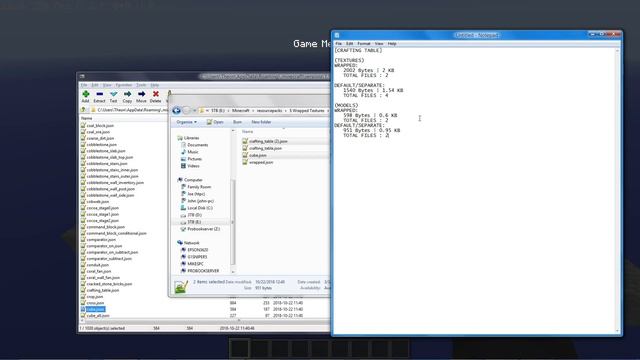Click Burn in Explorer toolbar
This screenshot has width=640, height=360.
237,122
